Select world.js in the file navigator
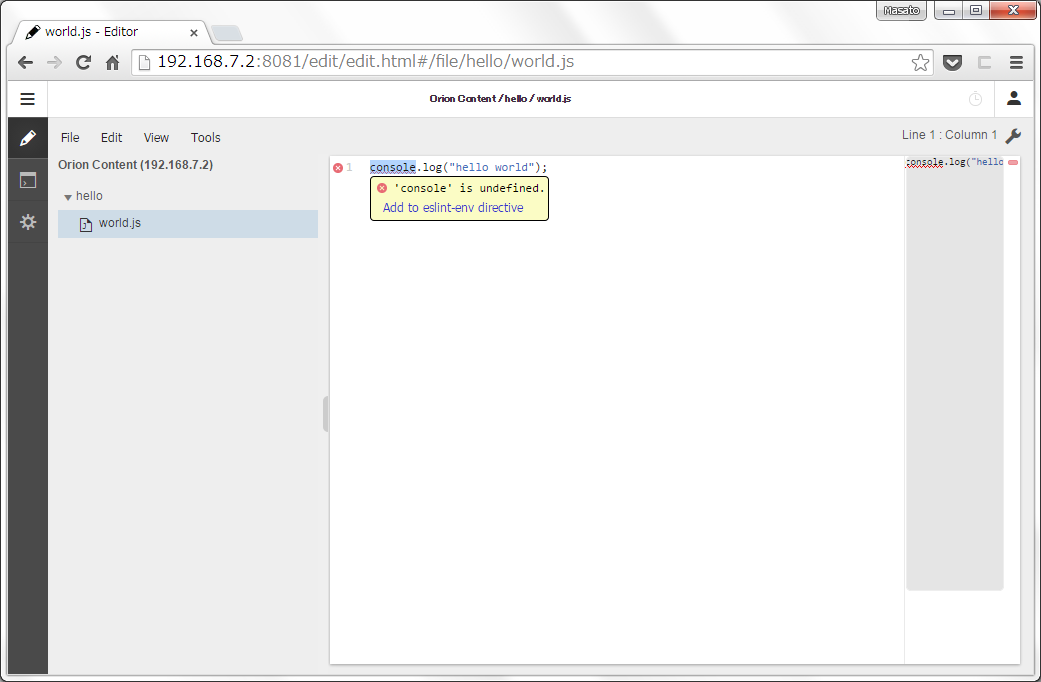This screenshot has width=1041, height=682. tap(120, 223)
